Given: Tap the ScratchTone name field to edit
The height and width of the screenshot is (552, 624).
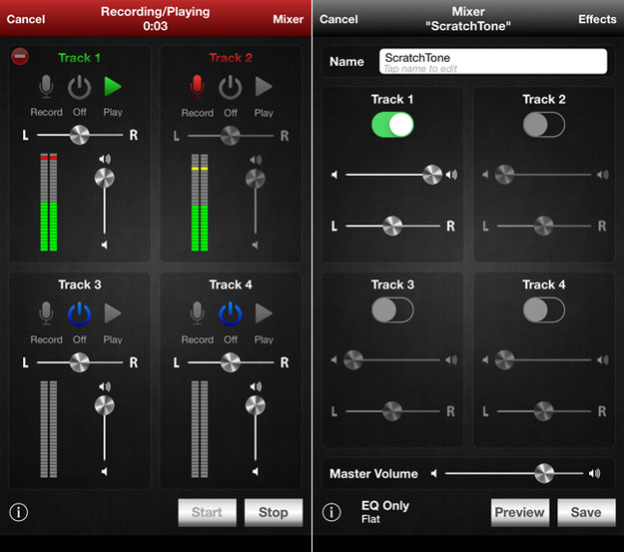Looking at the screenshot, I should coord(493,61).
